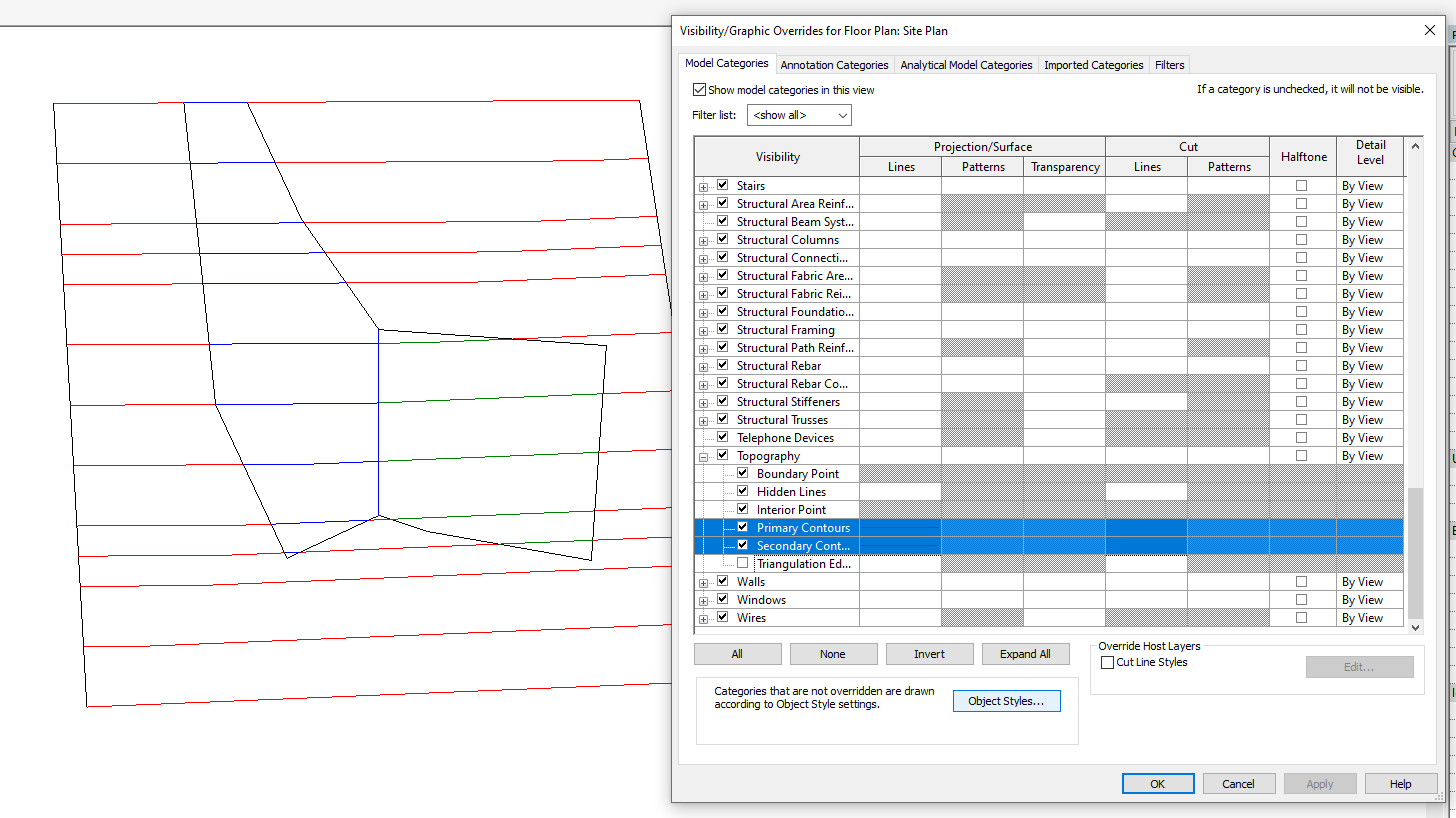Expand the Stairs category

(x=703, y=187)
